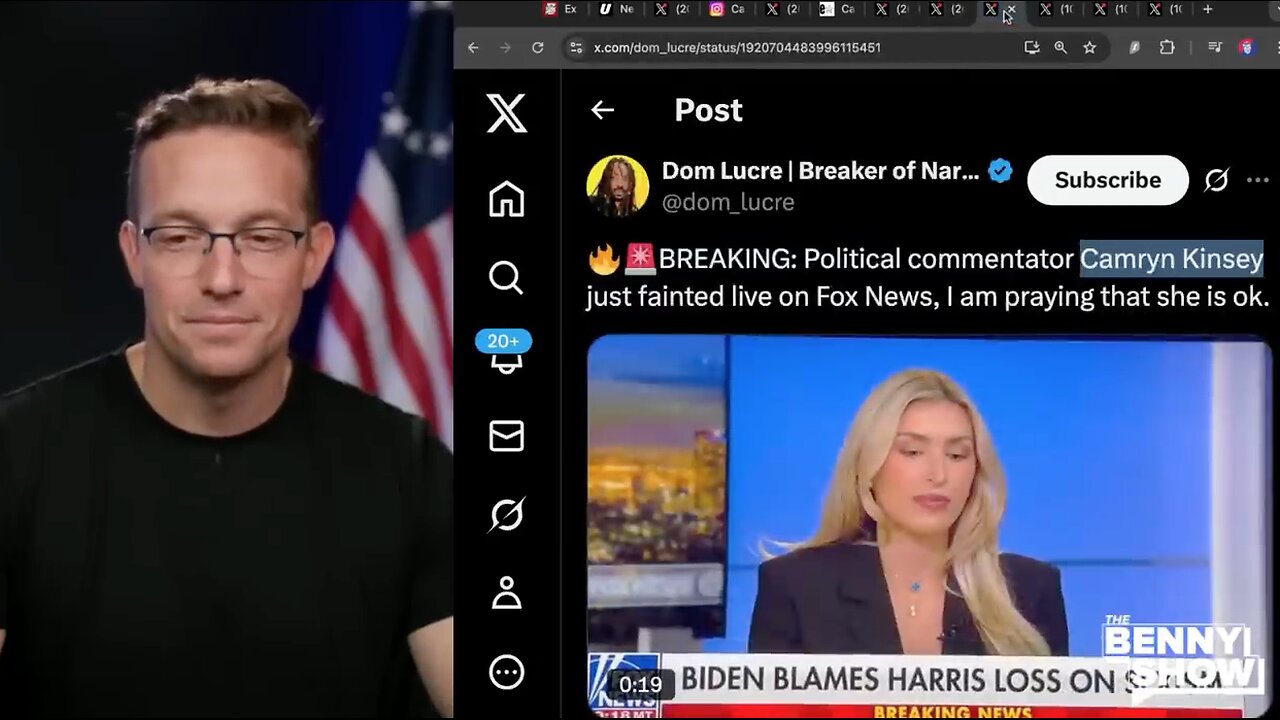The width and height of the screenshot is (1280, 720).
Task: Click Dom Lucre display name link
Action: tap(821, 171)
